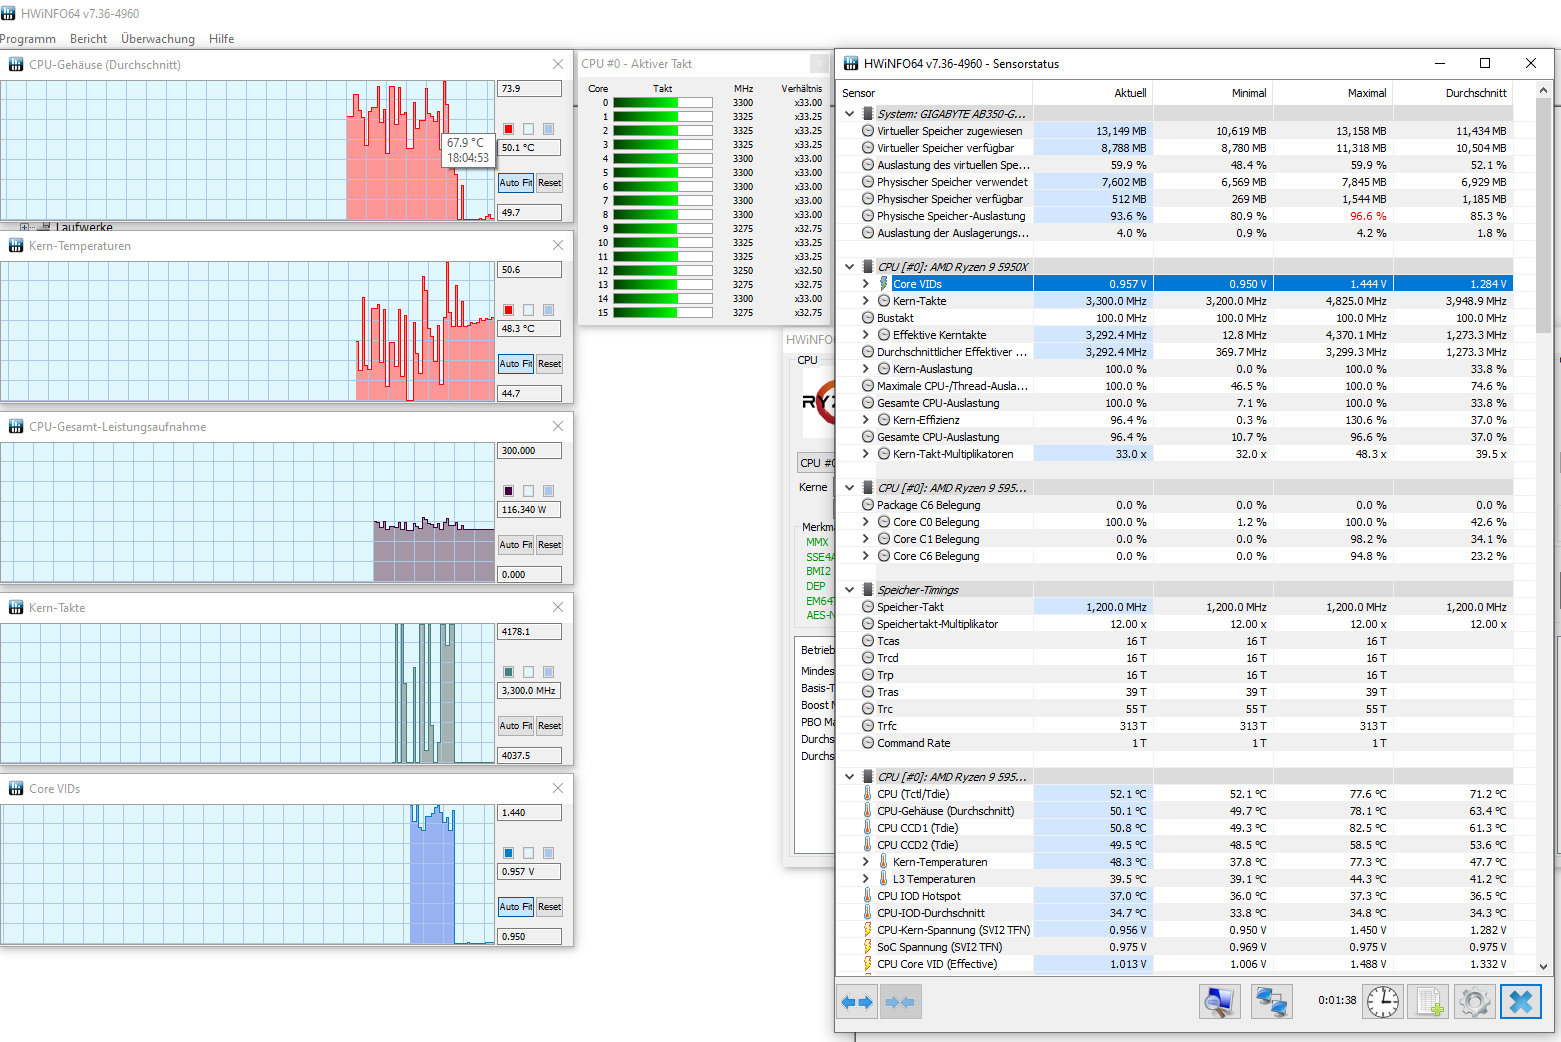Open the Überwachung menu

pos(157,39)
